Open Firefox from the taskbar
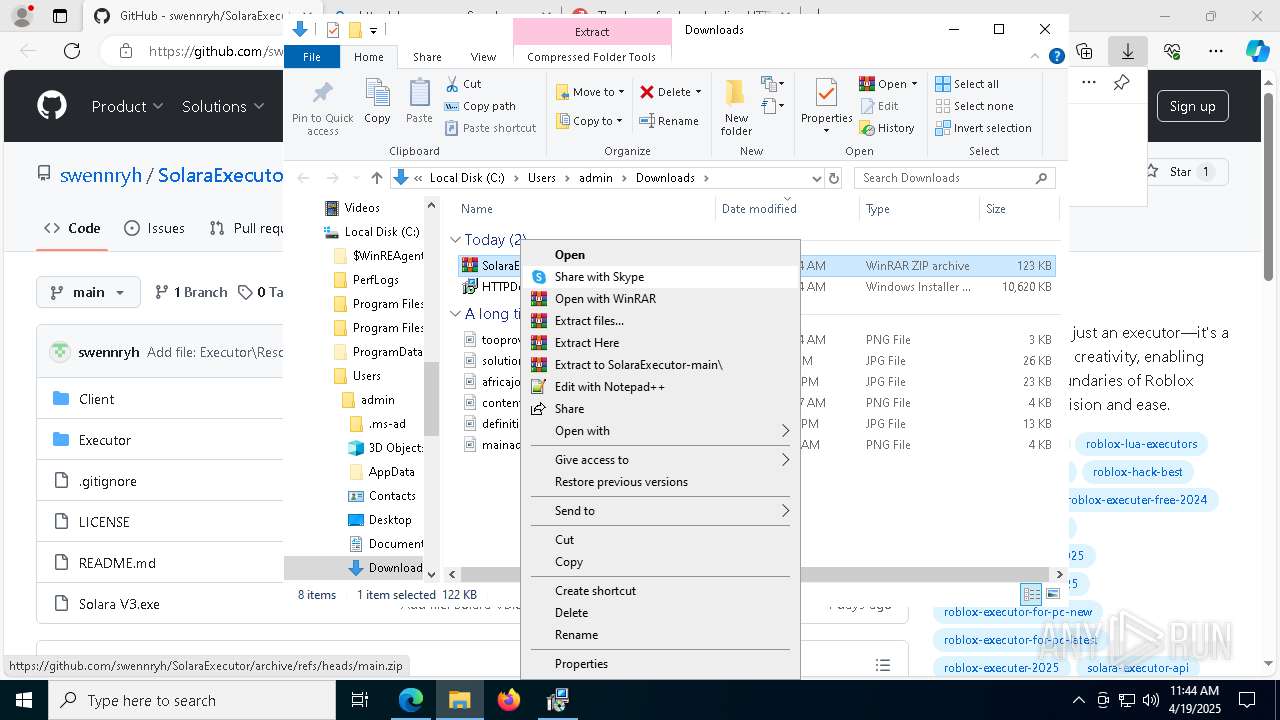This screenshot has width=1280, height=720. tap(509, 700)
